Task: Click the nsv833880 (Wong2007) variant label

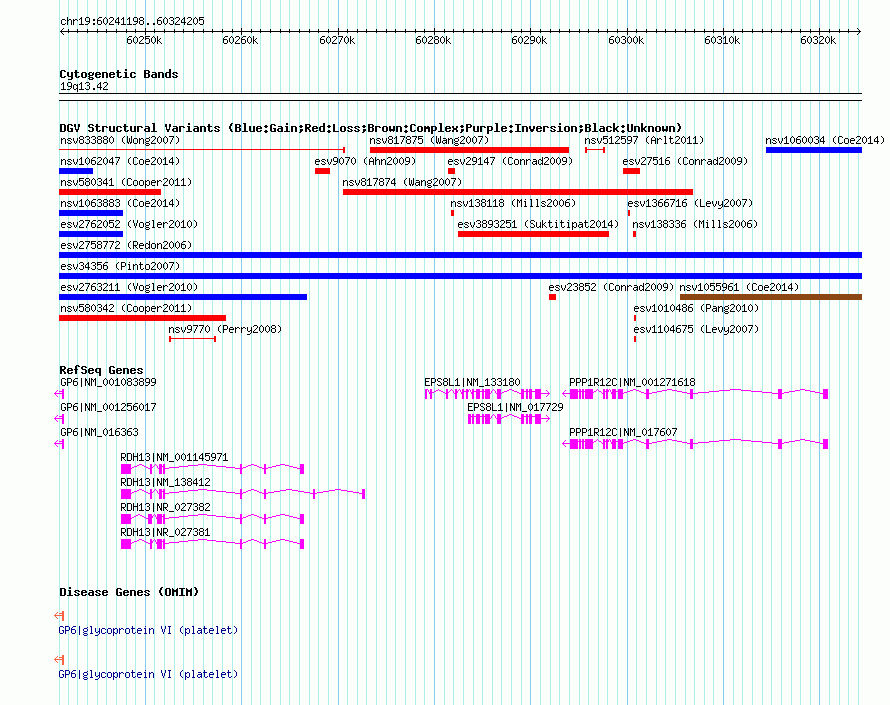Action: click(120, 140)
